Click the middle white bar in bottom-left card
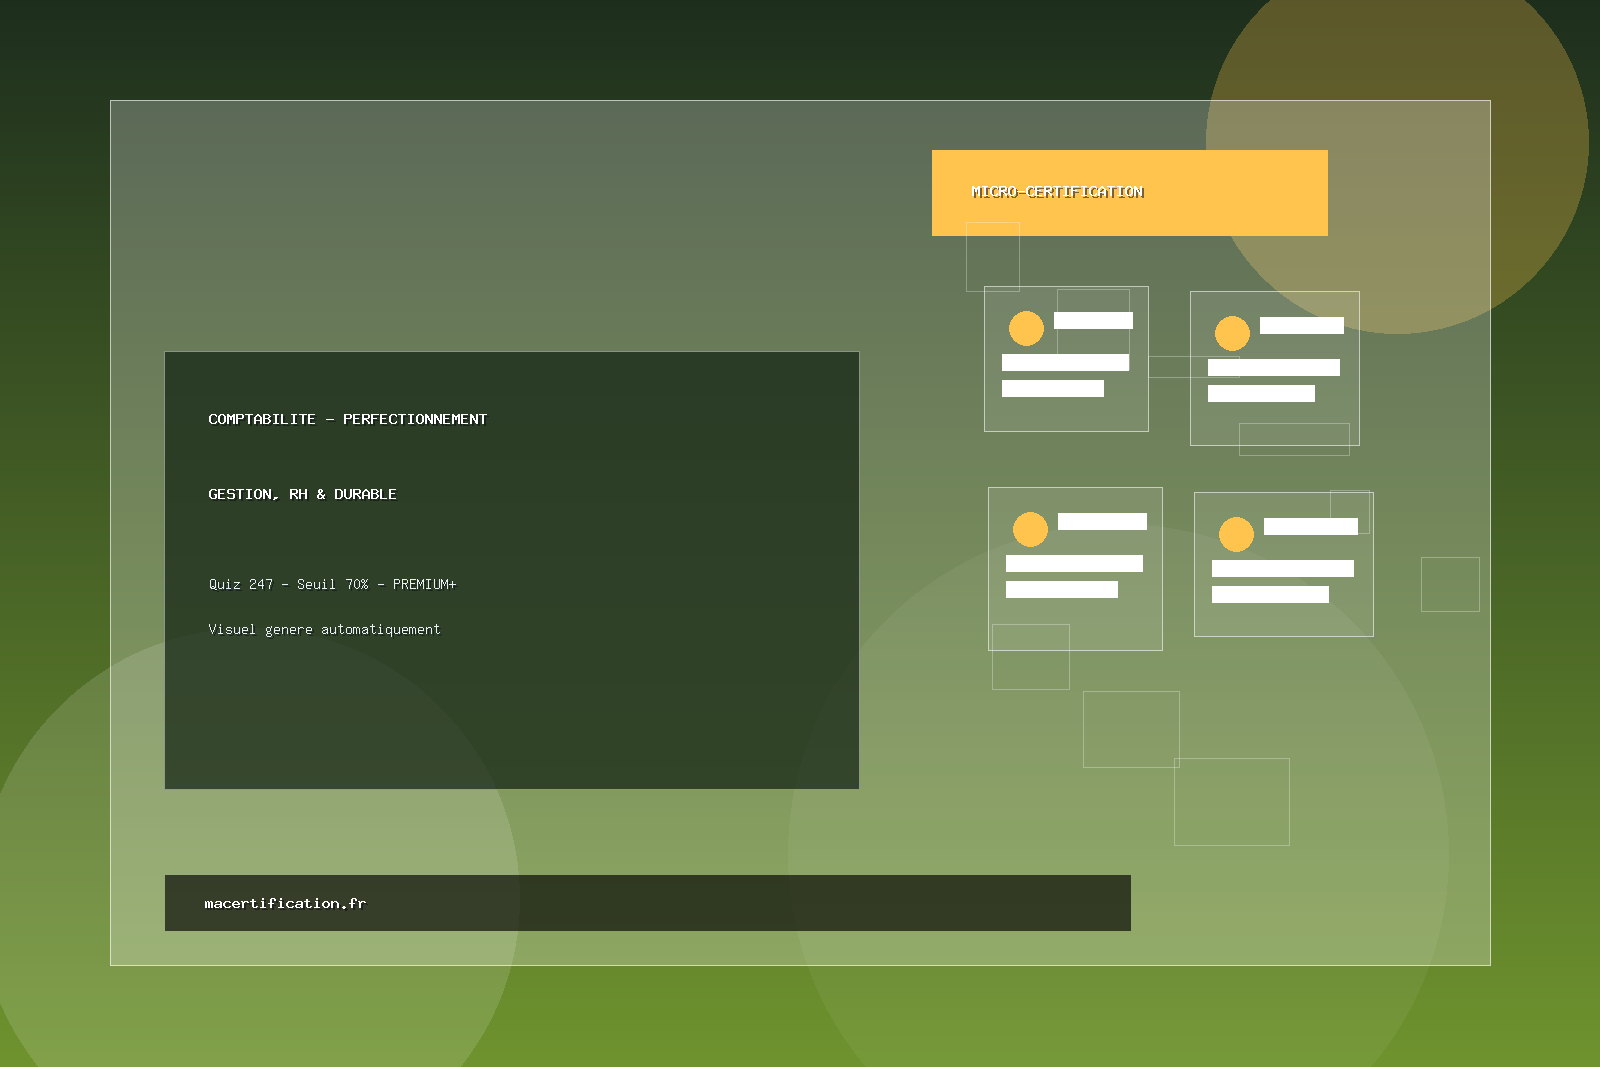This screenshot has height=1067, width=1600. (x=1074, y=563)
